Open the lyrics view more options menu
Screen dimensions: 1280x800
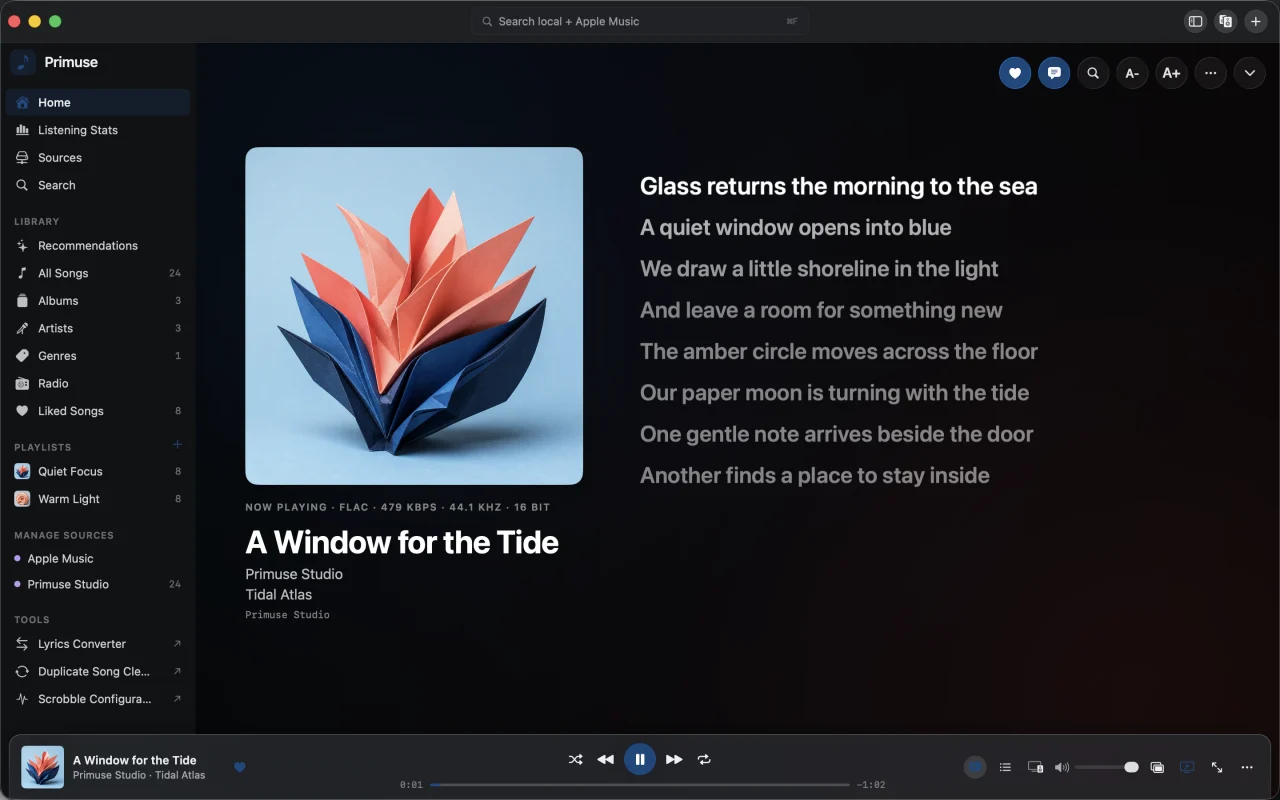(1211, 73)
